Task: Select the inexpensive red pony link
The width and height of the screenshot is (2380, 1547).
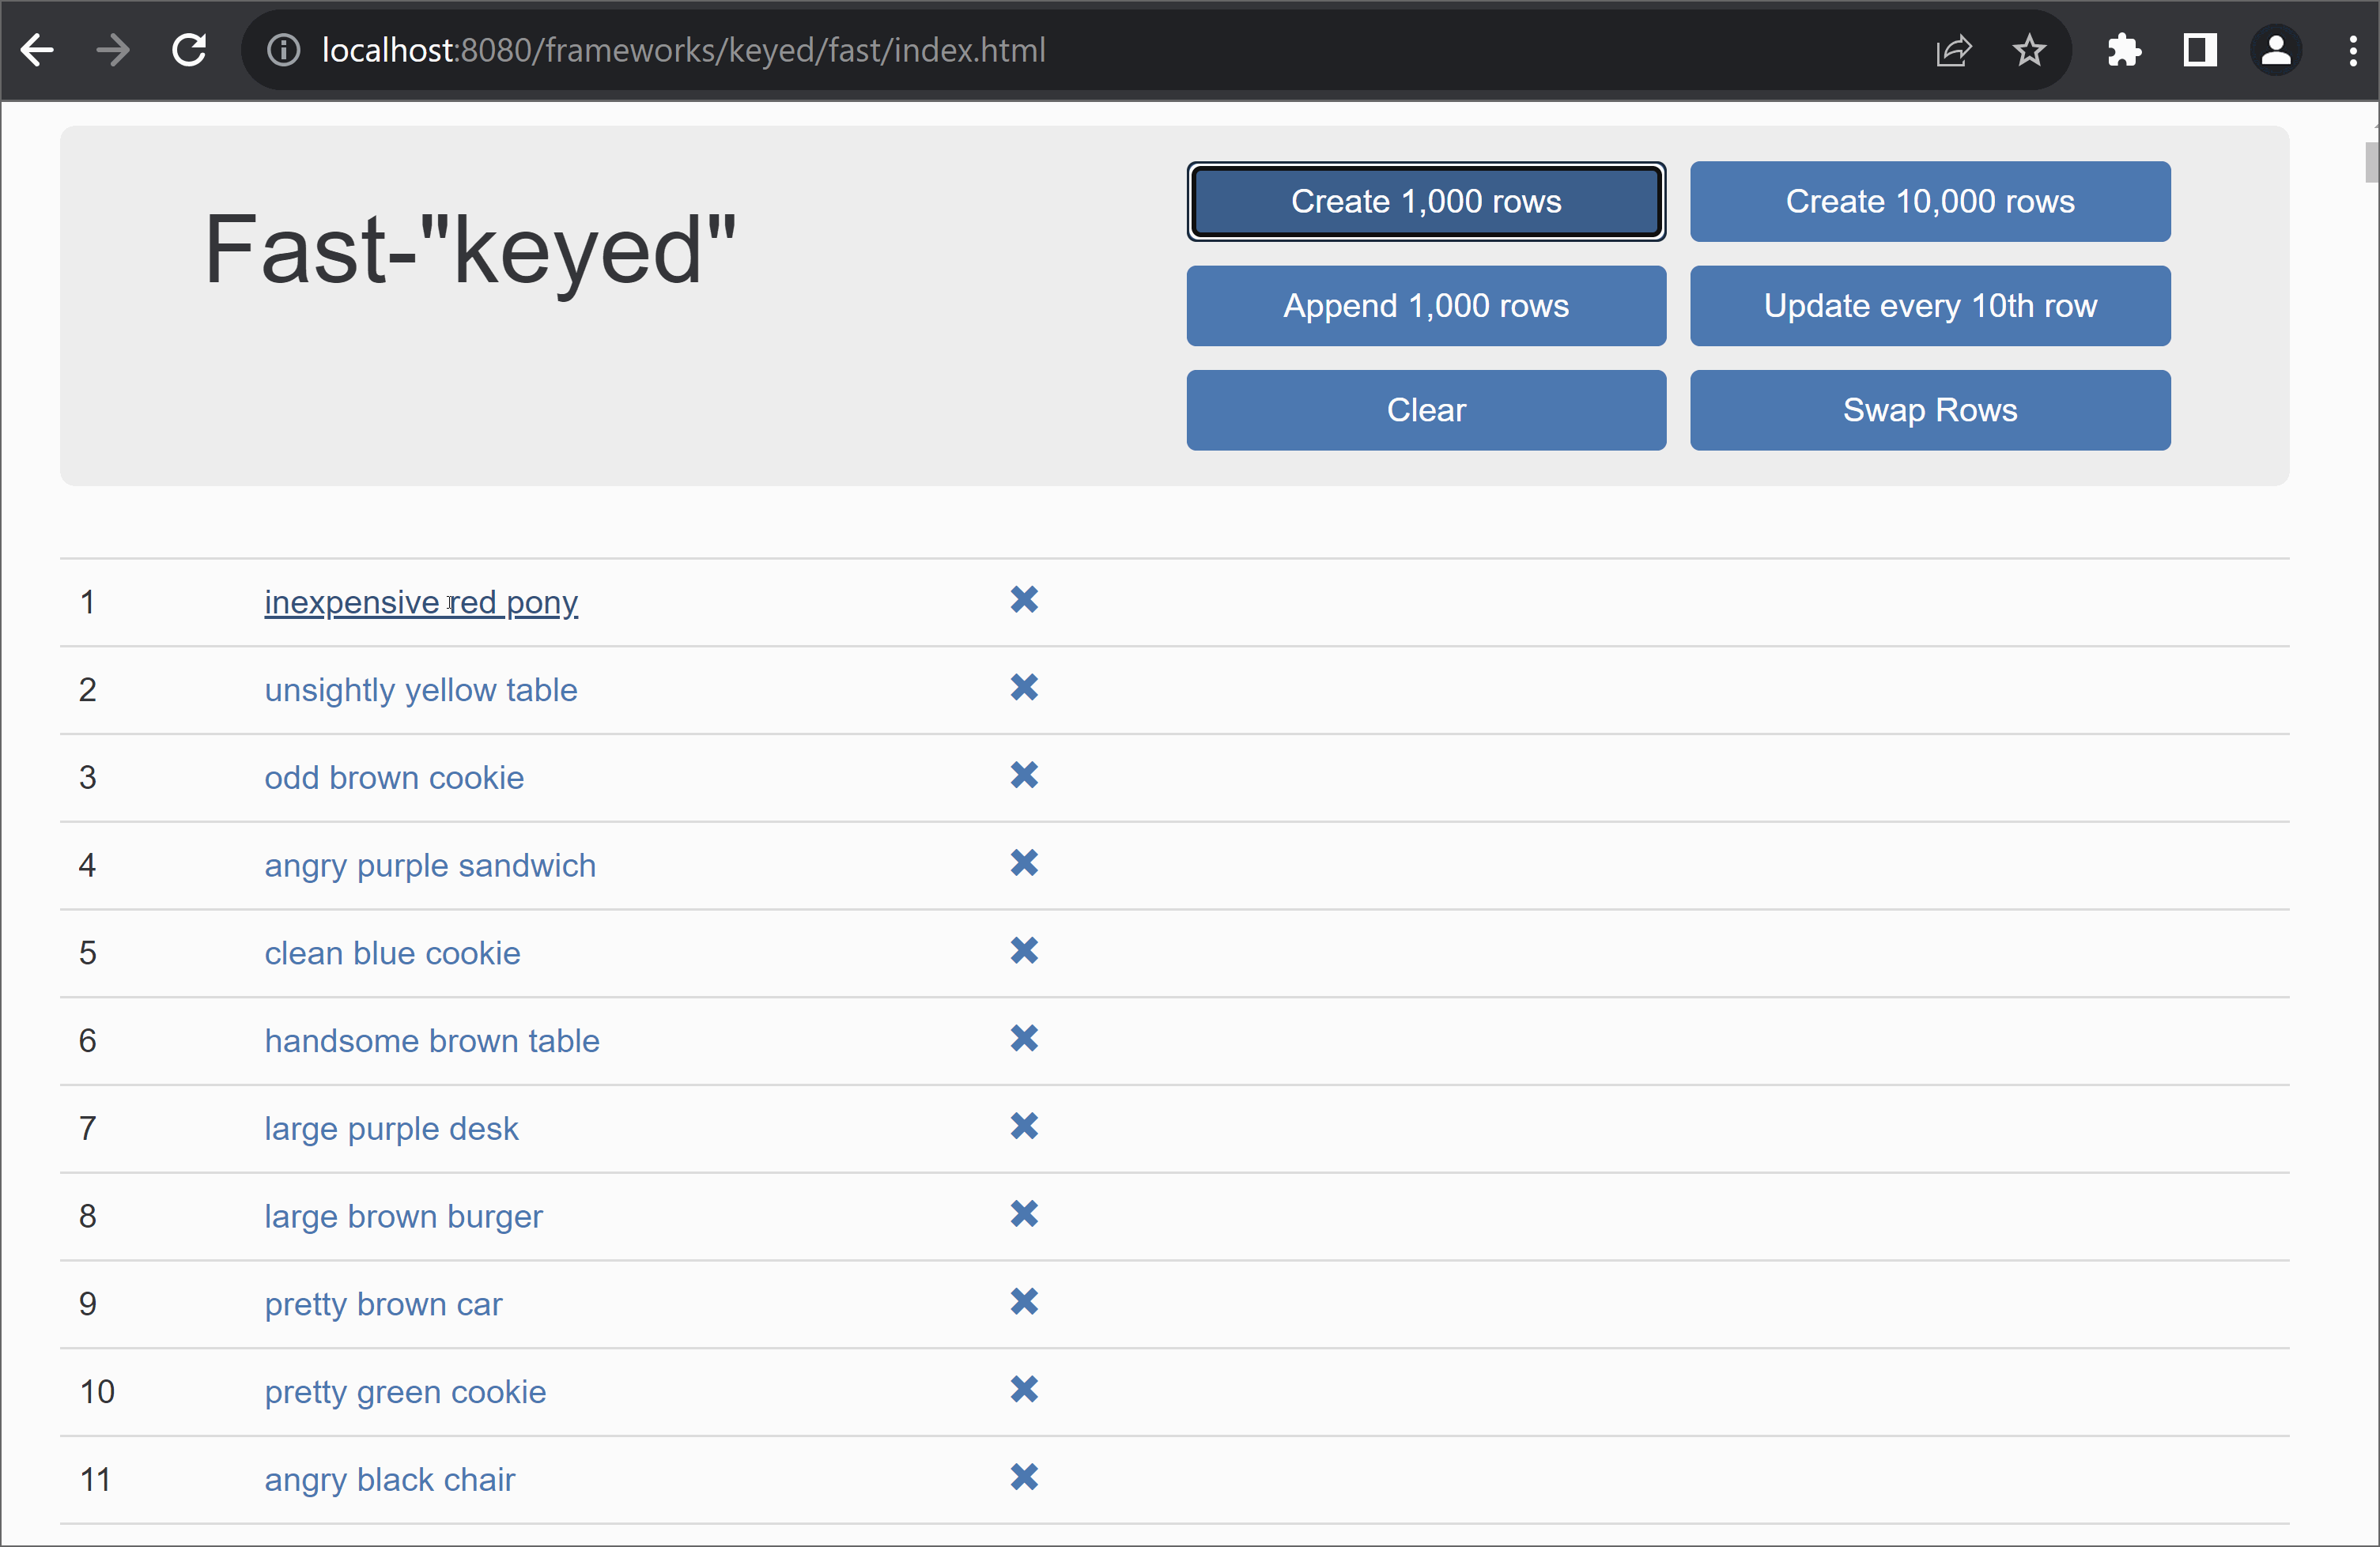Action: click(421, 602)
